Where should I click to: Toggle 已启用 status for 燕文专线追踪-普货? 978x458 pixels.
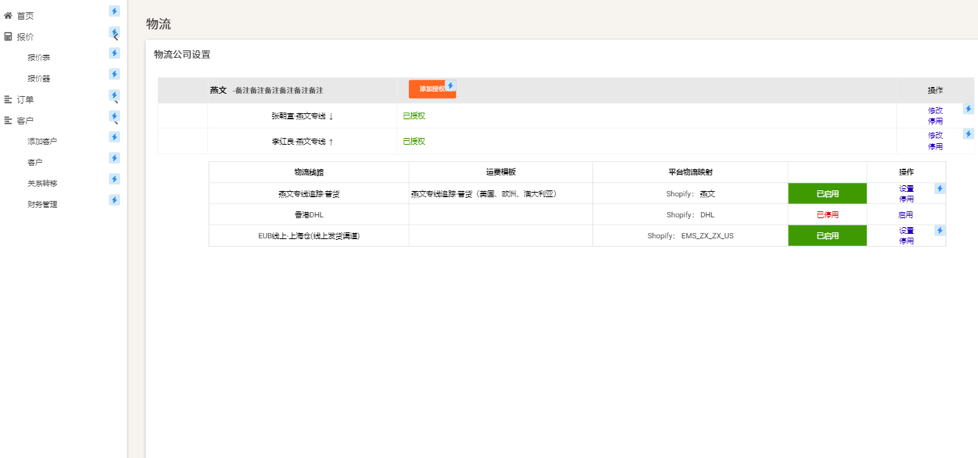pyautogui.click(x=827, y=194)
